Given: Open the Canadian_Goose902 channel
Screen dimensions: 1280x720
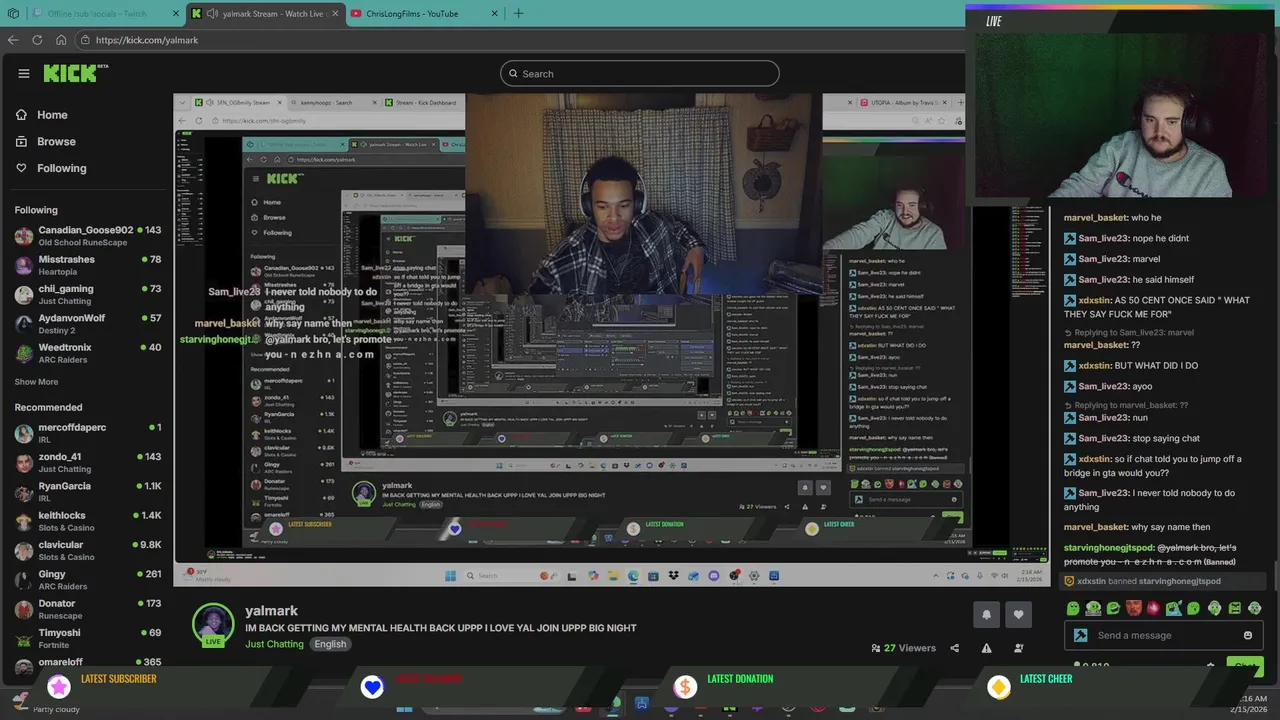Looking at the screenshot, I should point(88,236).
